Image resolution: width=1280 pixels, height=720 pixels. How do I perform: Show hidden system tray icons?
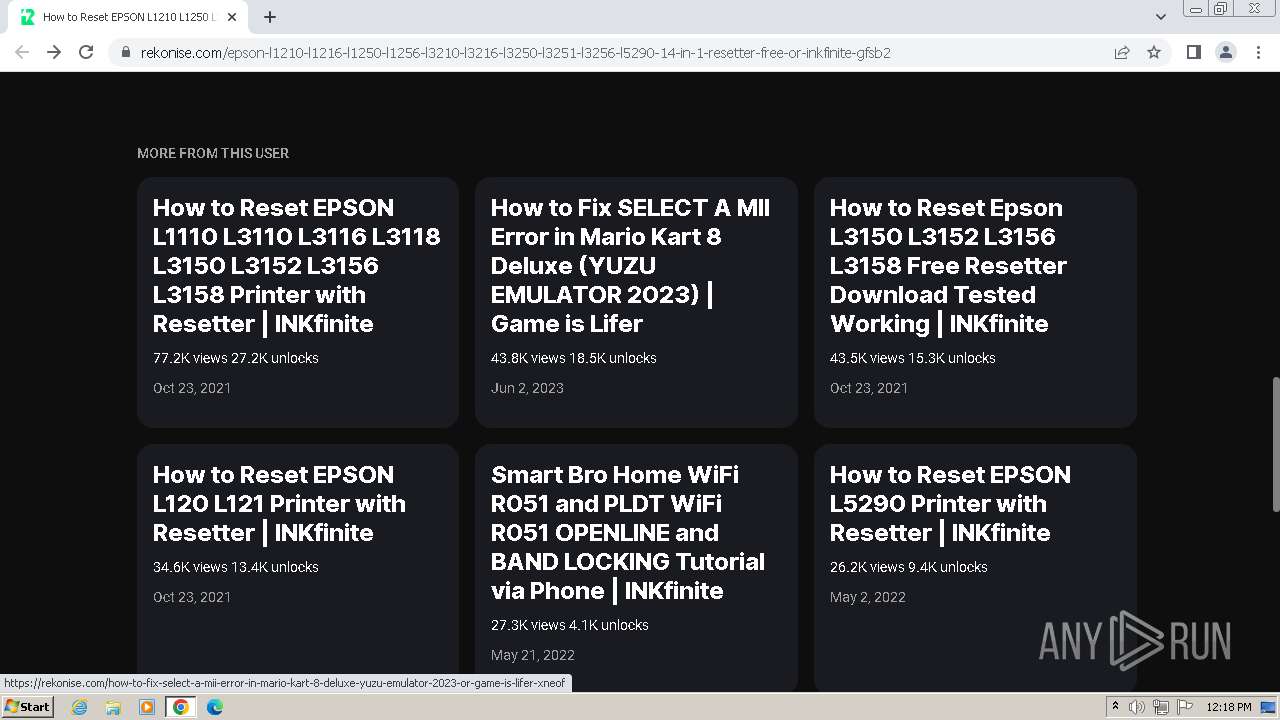pos(1116,707)
